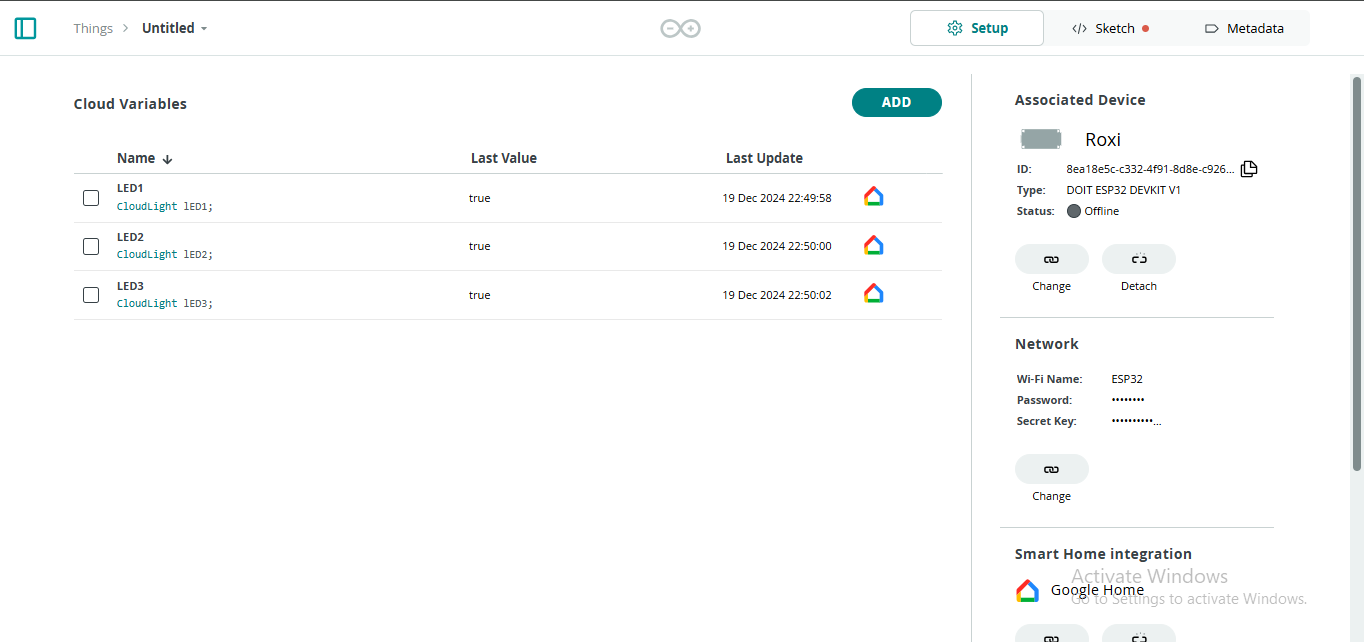Click the gear icon on the Setup tab
The image size is (1364, 642).
point(954,28)
